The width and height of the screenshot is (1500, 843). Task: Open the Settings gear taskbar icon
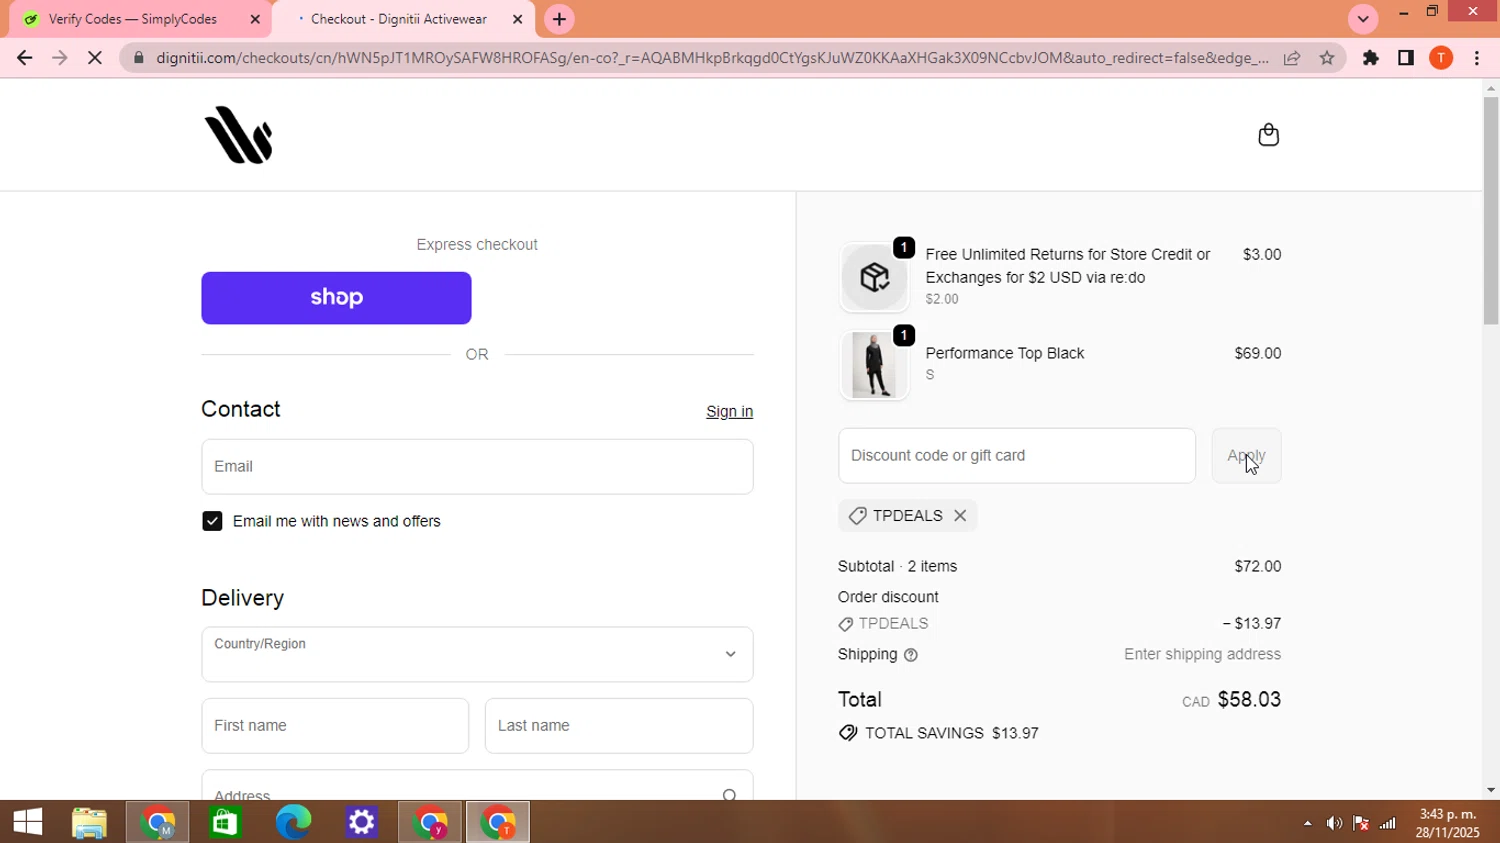point(361,822)
